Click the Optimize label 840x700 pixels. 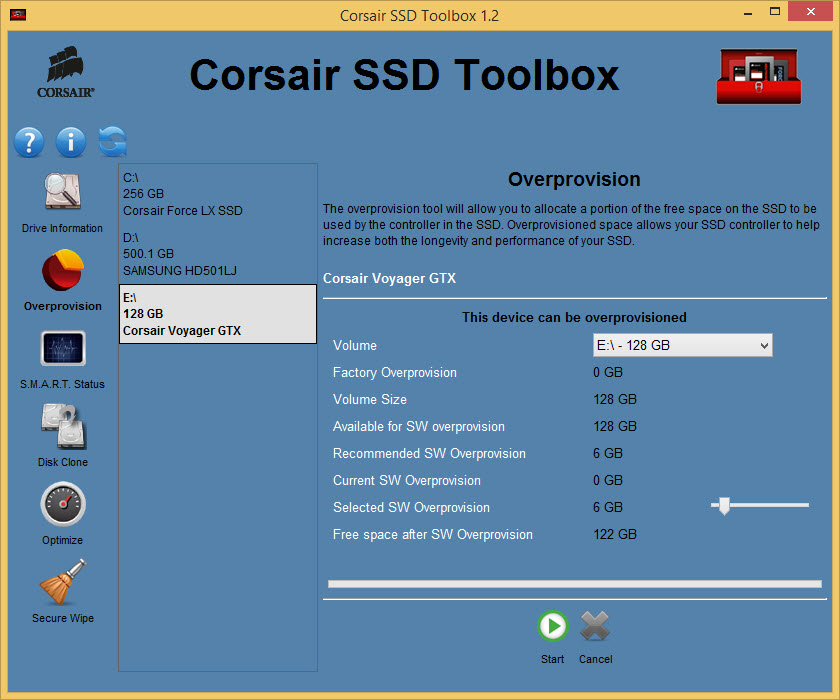pyautogui.click(x=62, y=540)
